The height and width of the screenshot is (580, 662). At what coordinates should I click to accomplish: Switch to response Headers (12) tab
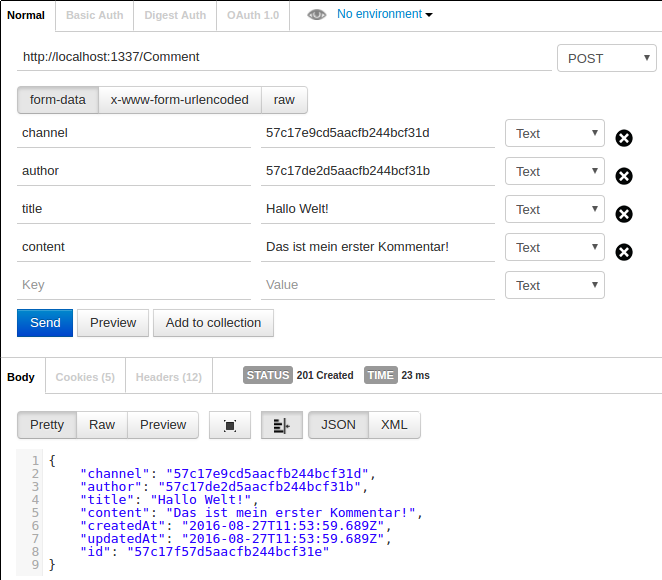(x=169, y=377)
